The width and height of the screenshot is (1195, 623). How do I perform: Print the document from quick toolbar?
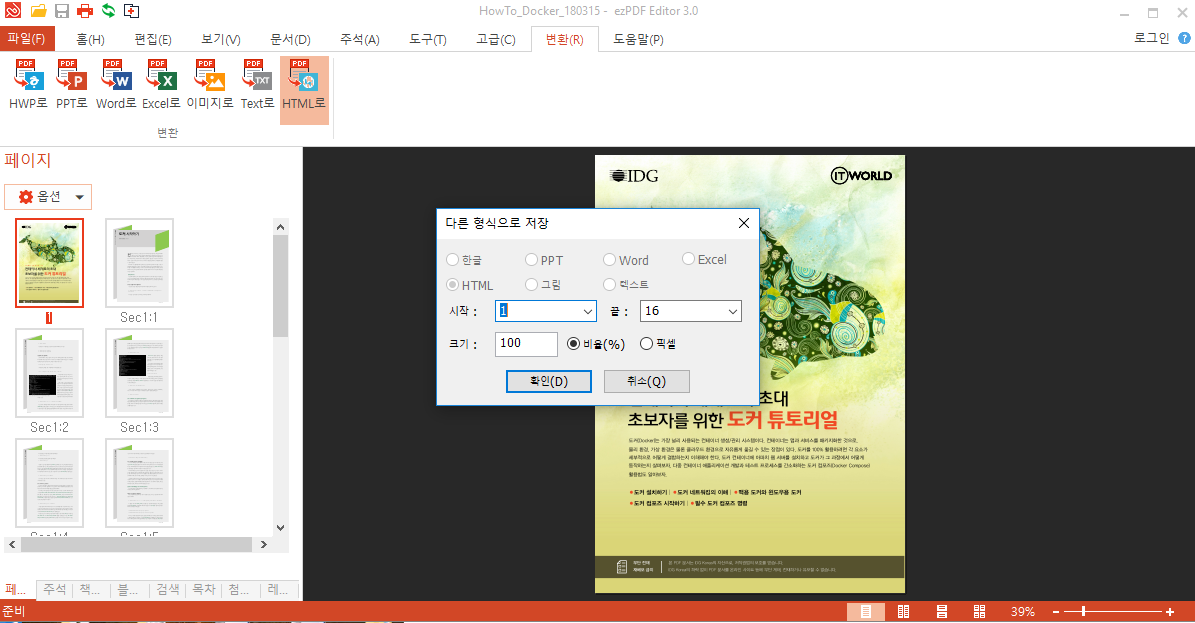pos(85,11)
